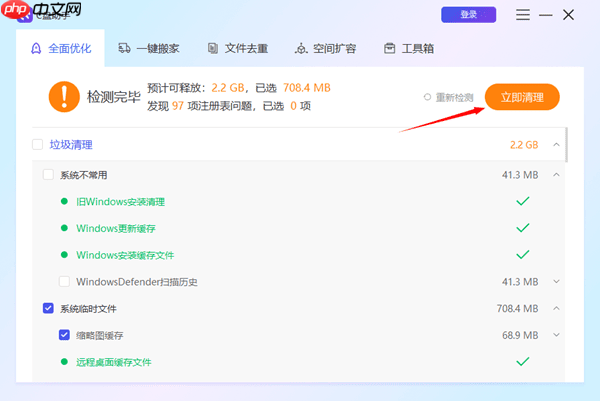600x401 pixels.
Task: Minimize the window
Action: [545, 15]
